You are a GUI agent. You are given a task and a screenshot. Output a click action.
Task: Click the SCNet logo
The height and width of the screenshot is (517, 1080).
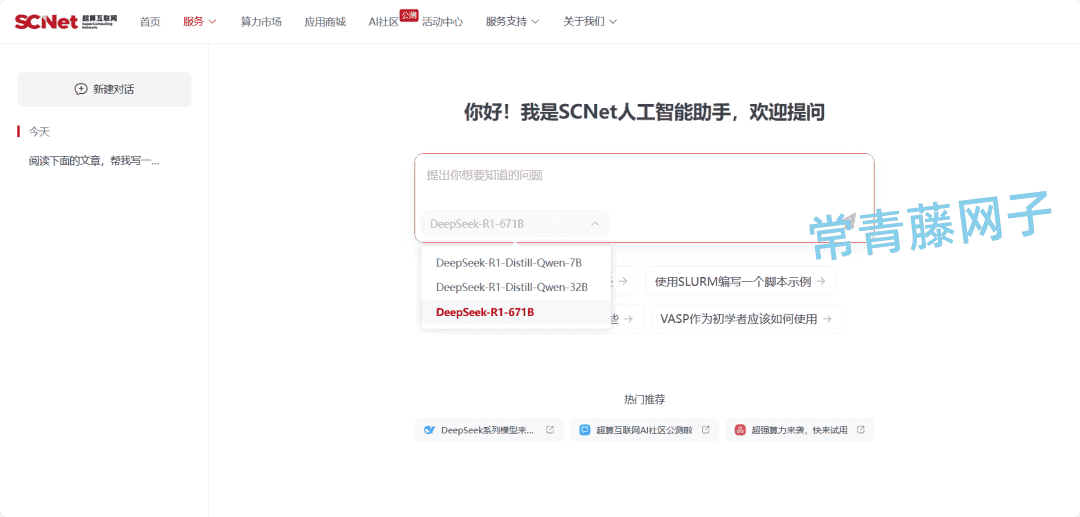point(66,21)
